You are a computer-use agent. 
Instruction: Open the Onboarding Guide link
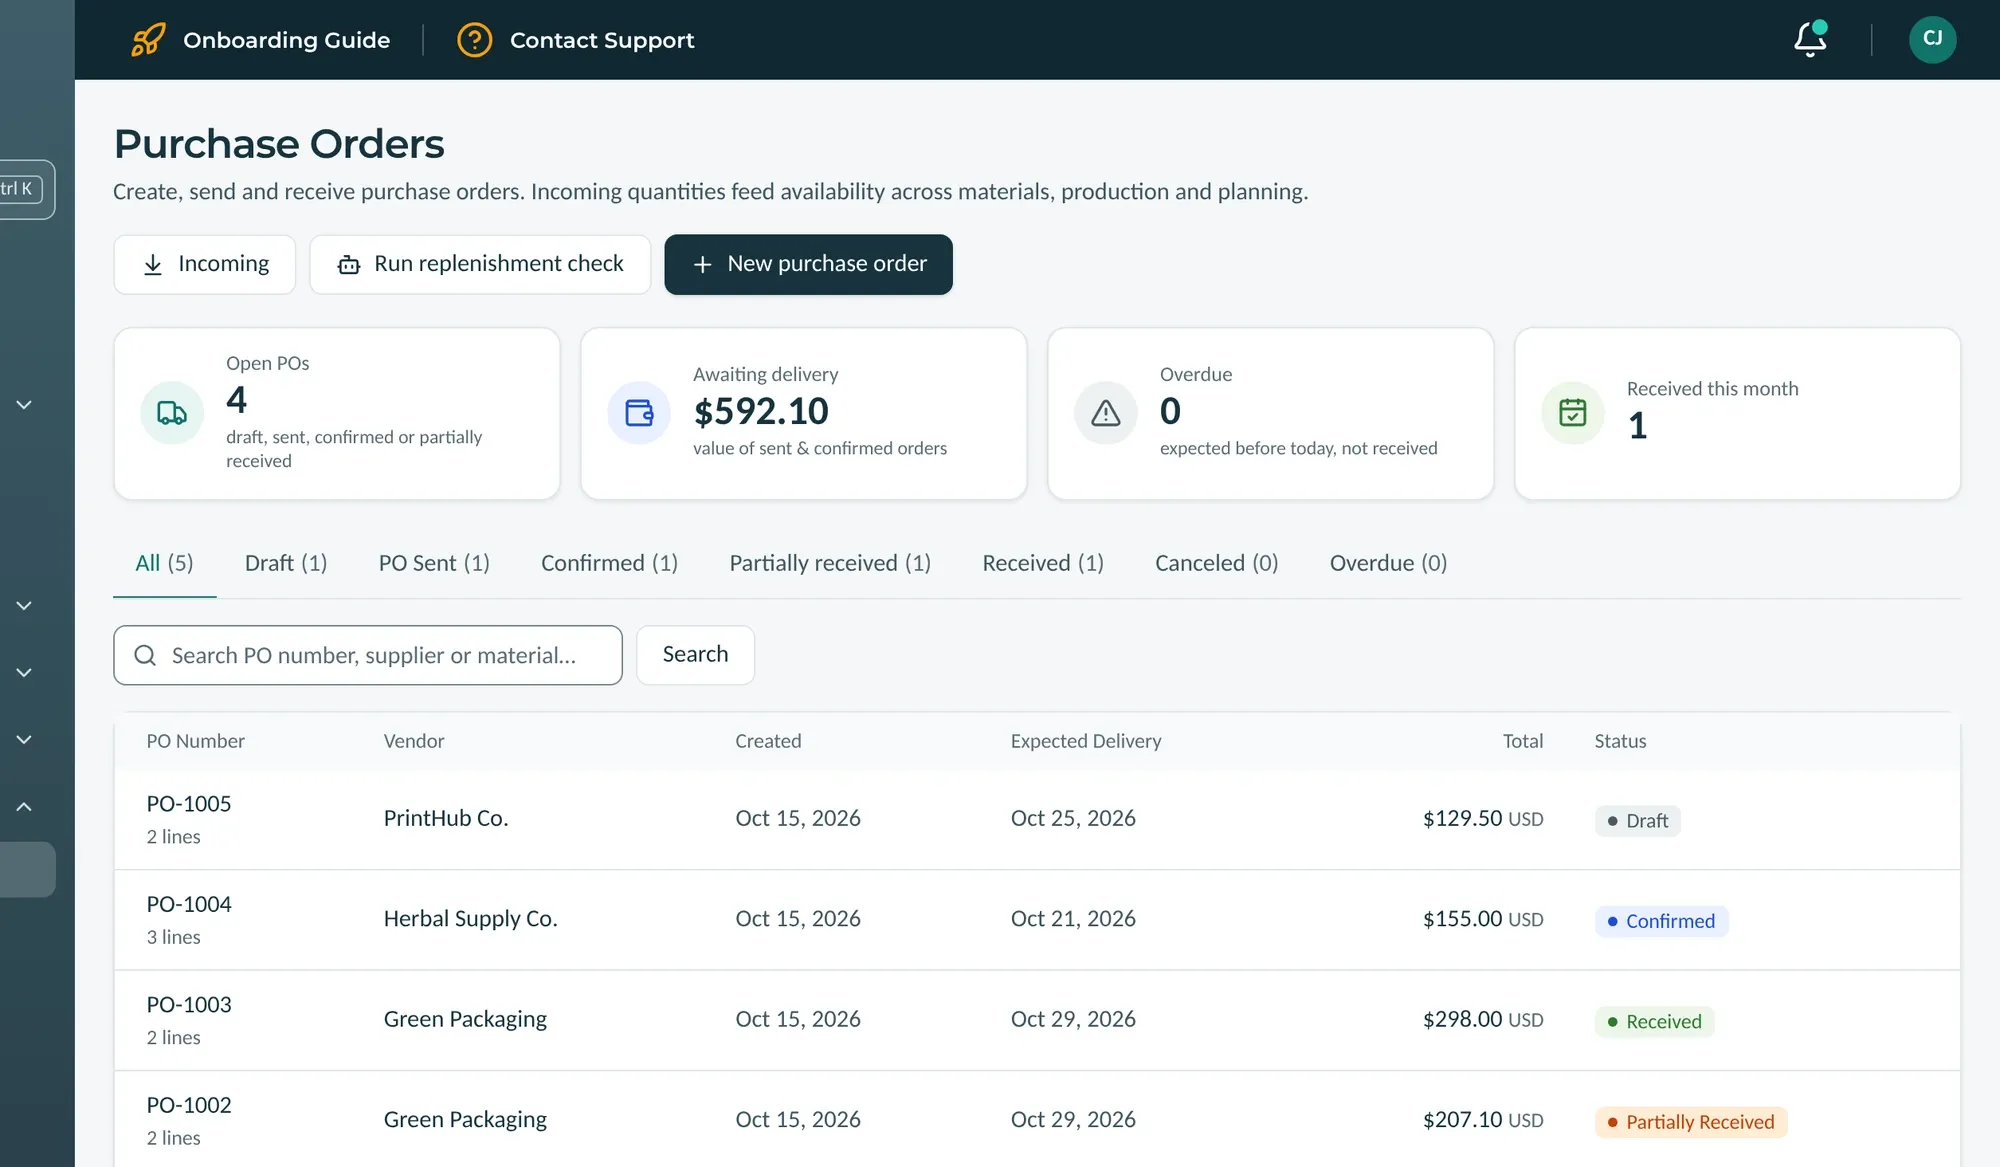coord(286,40)
